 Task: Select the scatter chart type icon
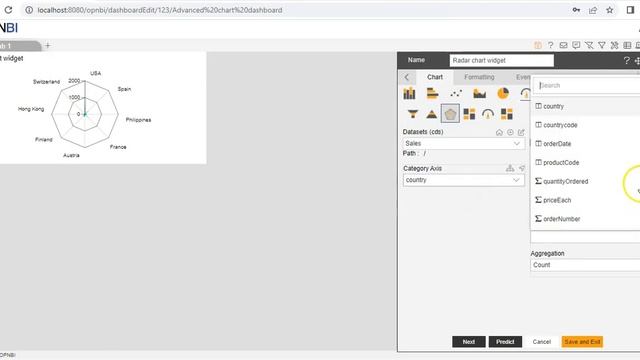456,93
